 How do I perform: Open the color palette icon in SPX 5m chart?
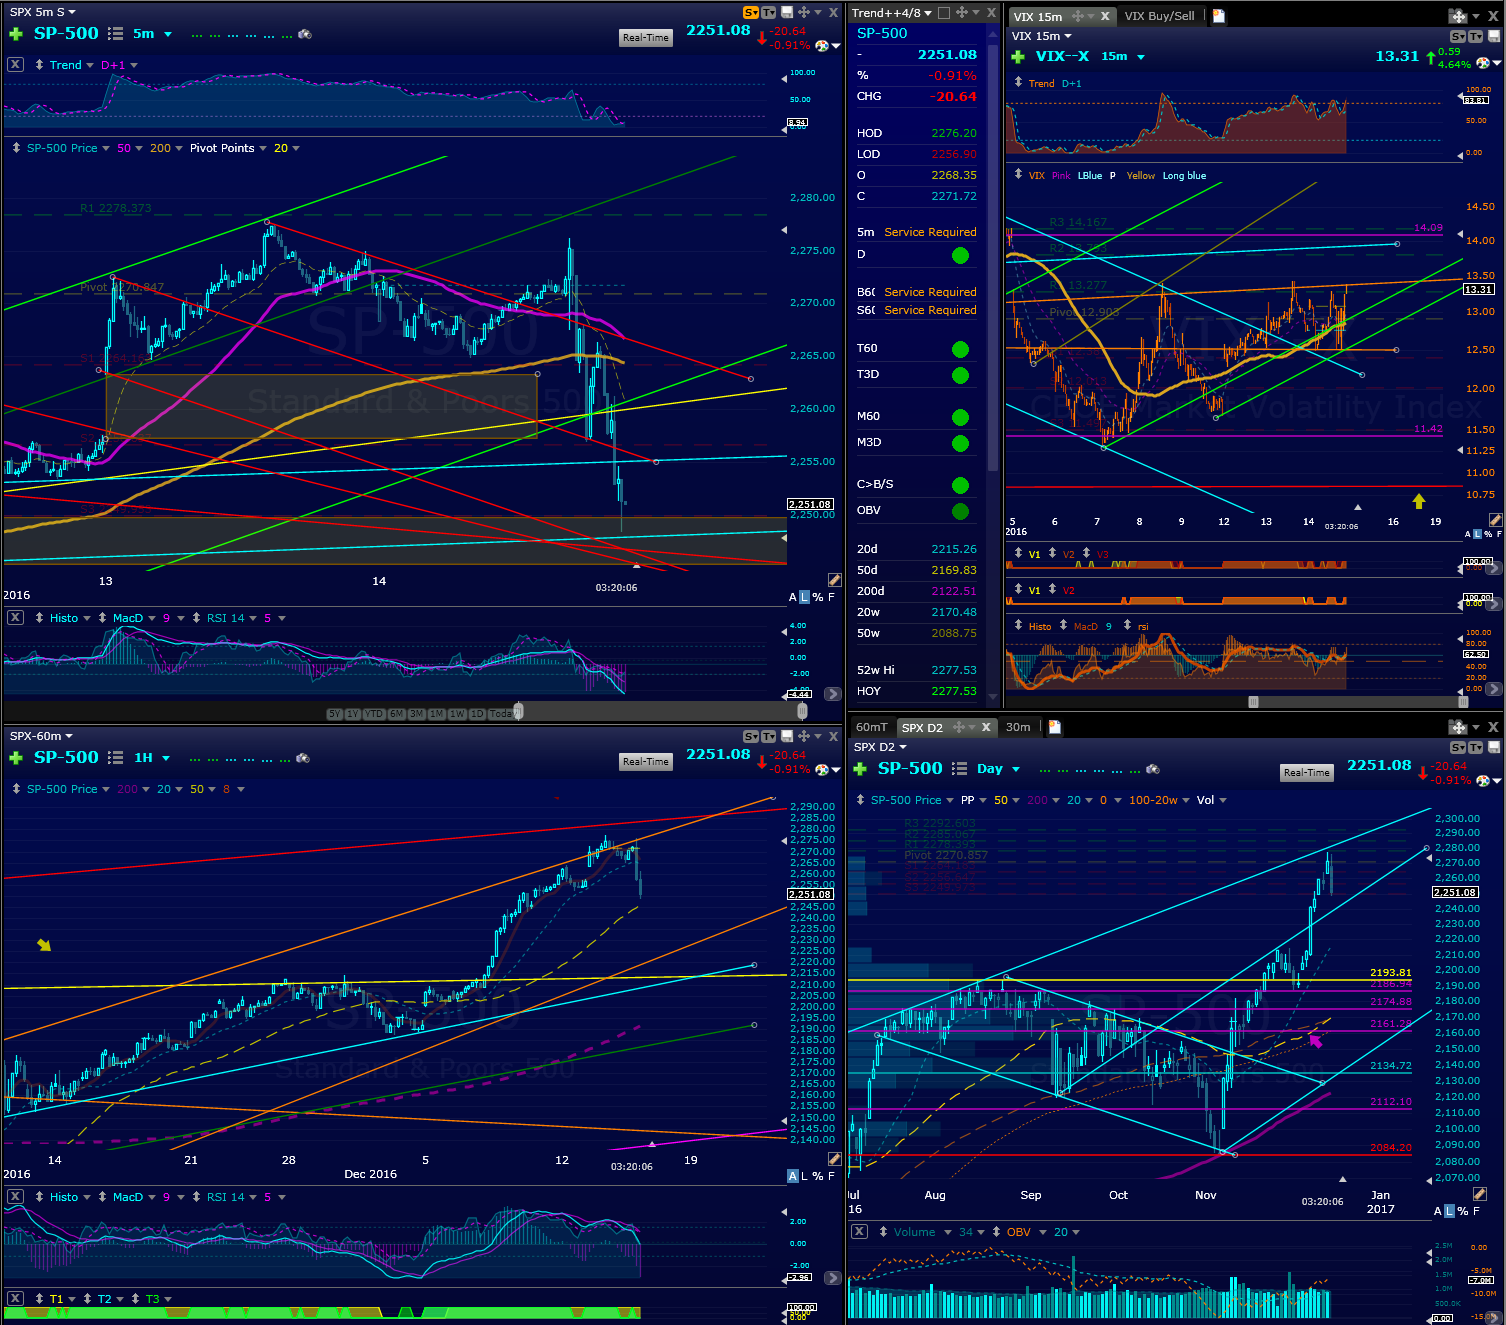click(822, 45)
